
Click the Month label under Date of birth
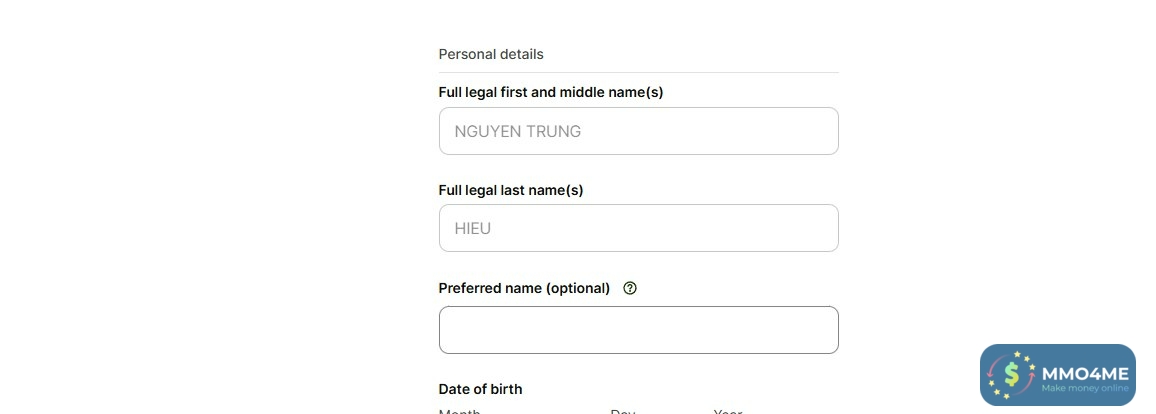[x=460, y=411]
